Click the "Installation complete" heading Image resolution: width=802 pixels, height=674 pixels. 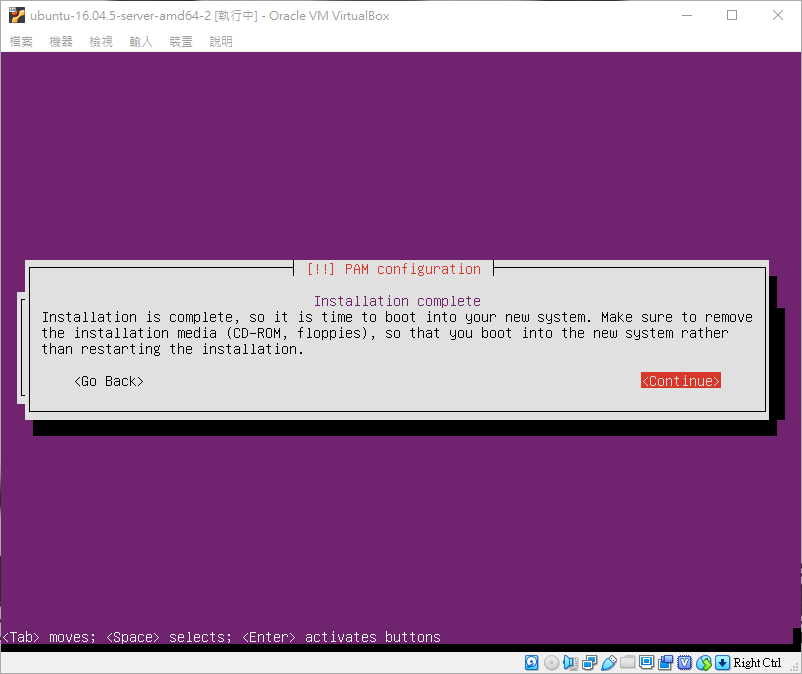[x=397, y=301]
